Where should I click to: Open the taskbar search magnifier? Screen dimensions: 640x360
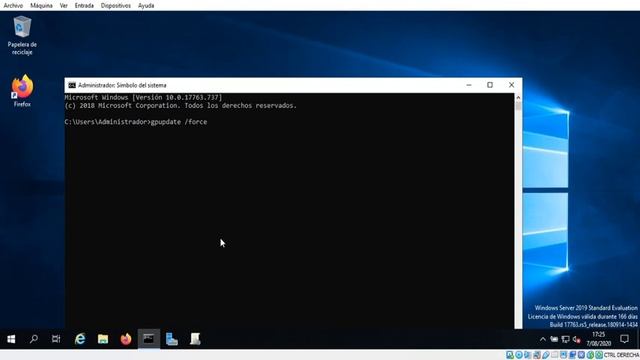click(x=34, y=339)
